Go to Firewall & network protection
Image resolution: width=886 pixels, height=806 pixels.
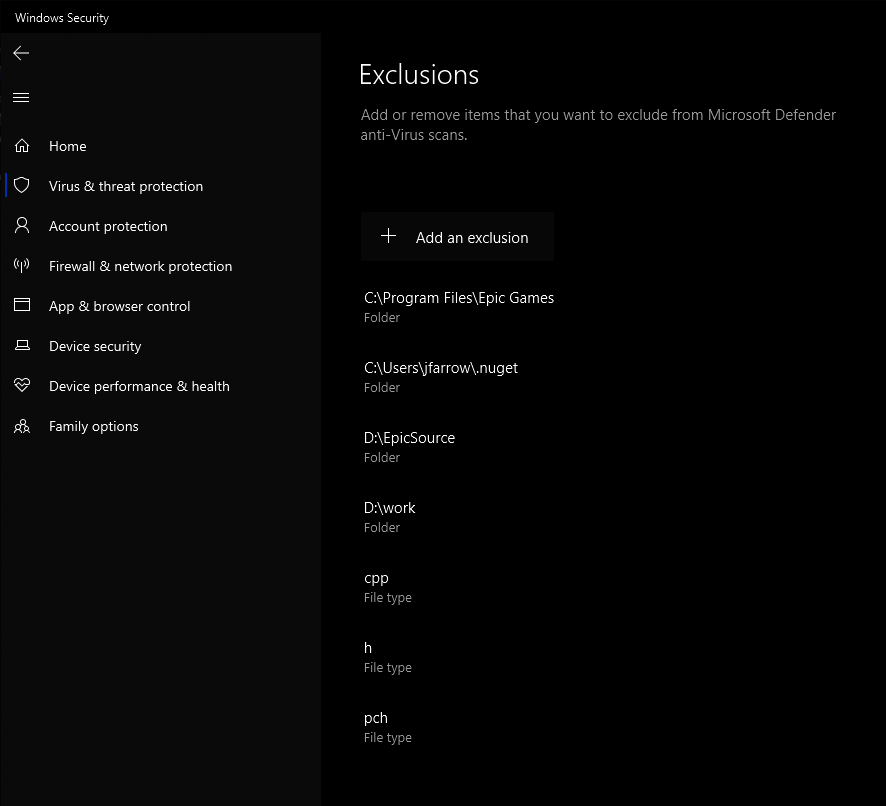pyautogui.click(x=140, y=266)
